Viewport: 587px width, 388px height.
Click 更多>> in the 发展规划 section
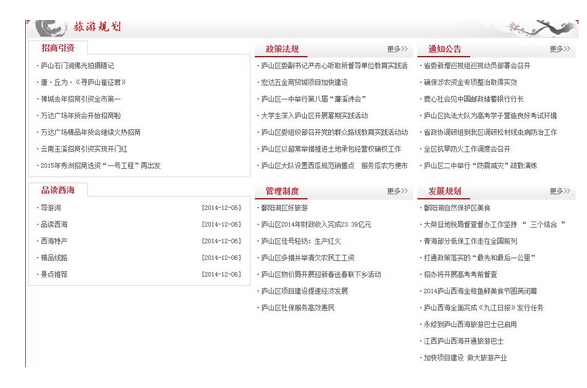(560, 191)
